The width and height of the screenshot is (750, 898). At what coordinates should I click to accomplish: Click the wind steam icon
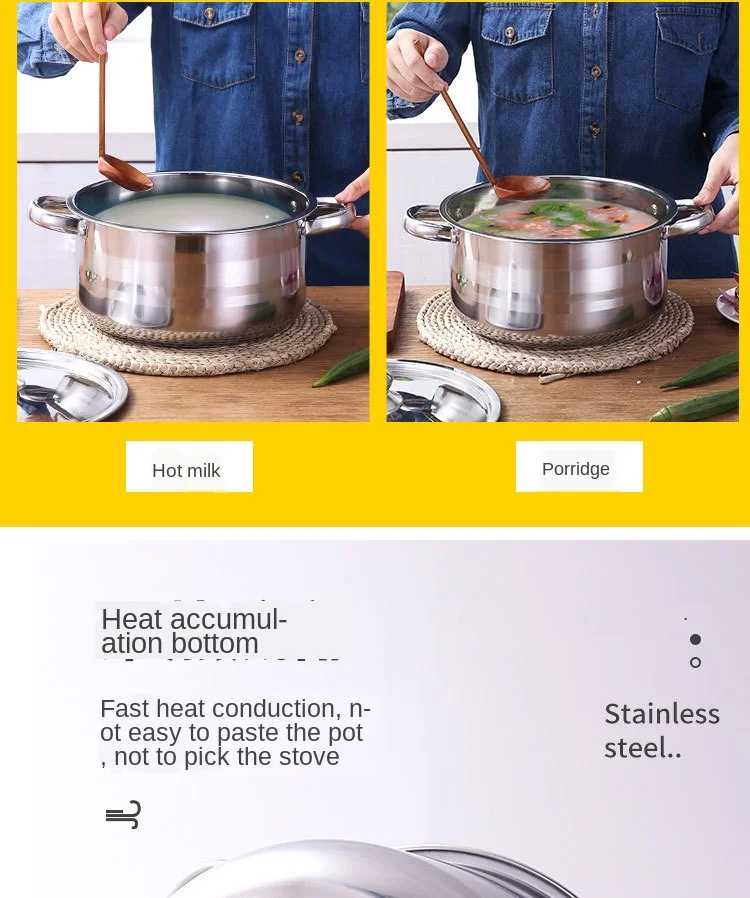(123, 814)
